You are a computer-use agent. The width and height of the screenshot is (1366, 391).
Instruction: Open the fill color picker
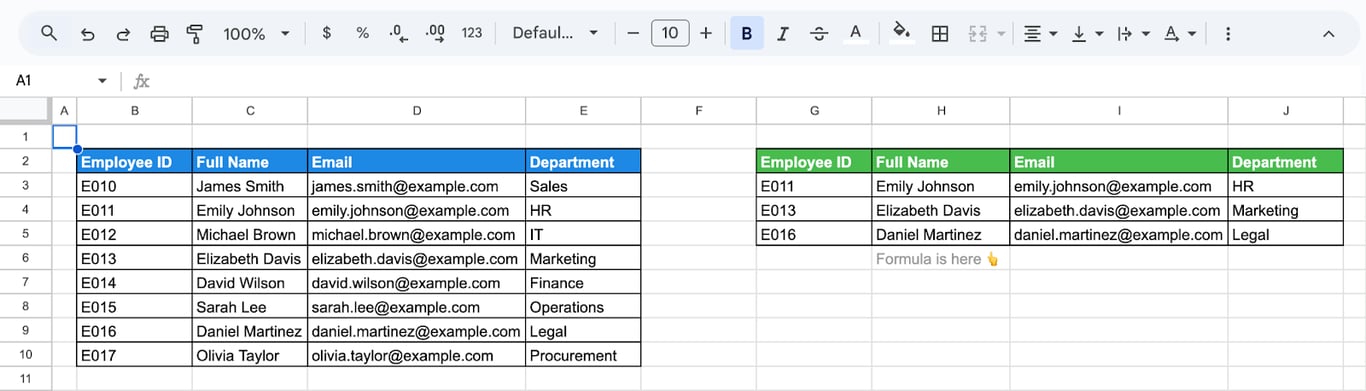point(902,33)
